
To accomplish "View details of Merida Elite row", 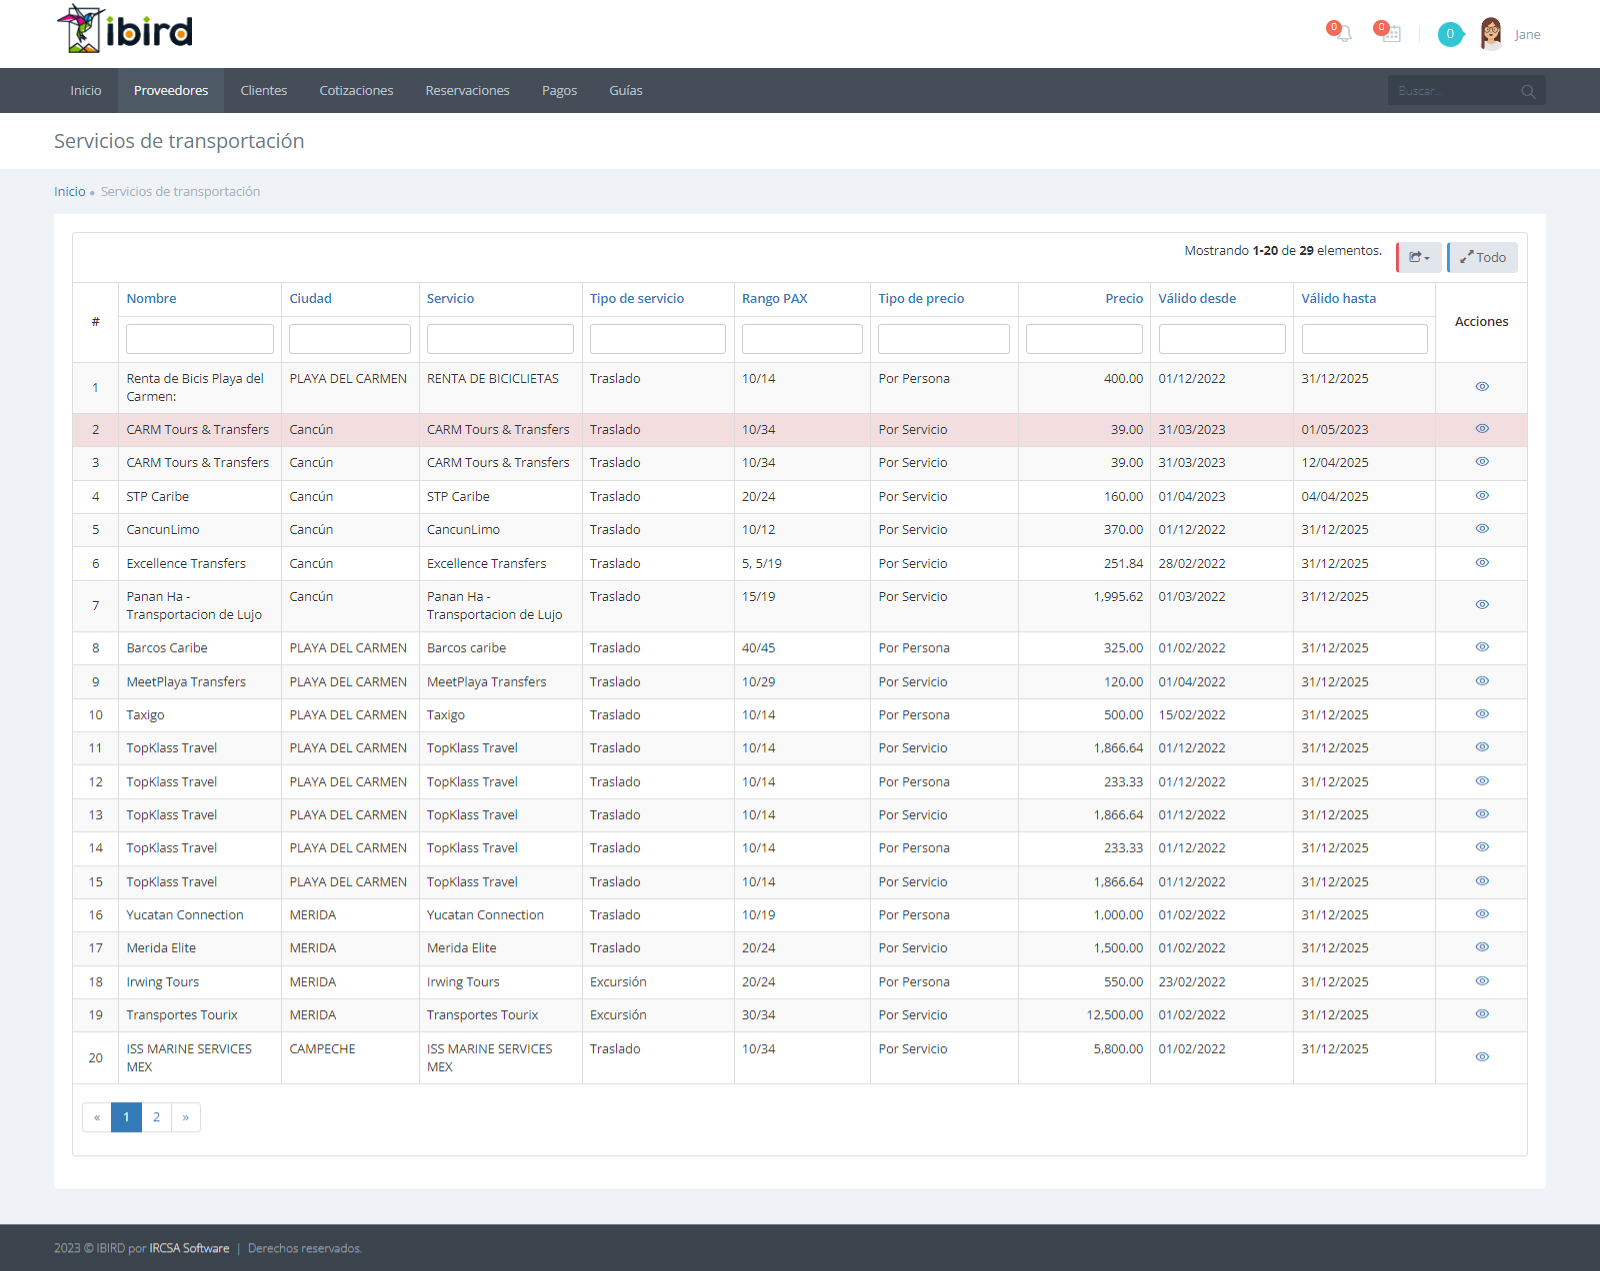I will click(1482, 946).
